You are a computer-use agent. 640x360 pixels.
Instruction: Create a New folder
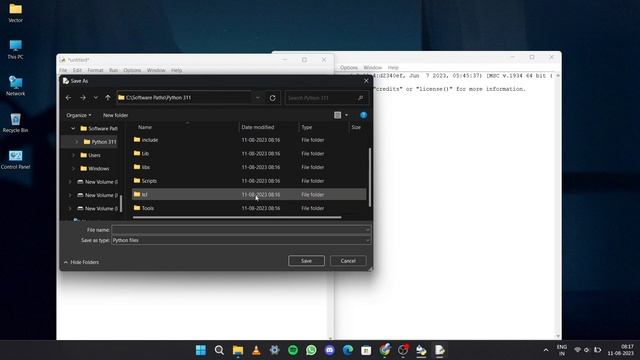116,115
